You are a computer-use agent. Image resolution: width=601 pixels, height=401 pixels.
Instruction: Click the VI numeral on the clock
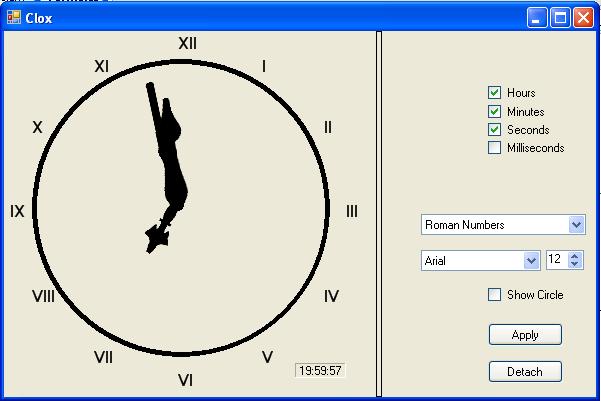point(186,380)
